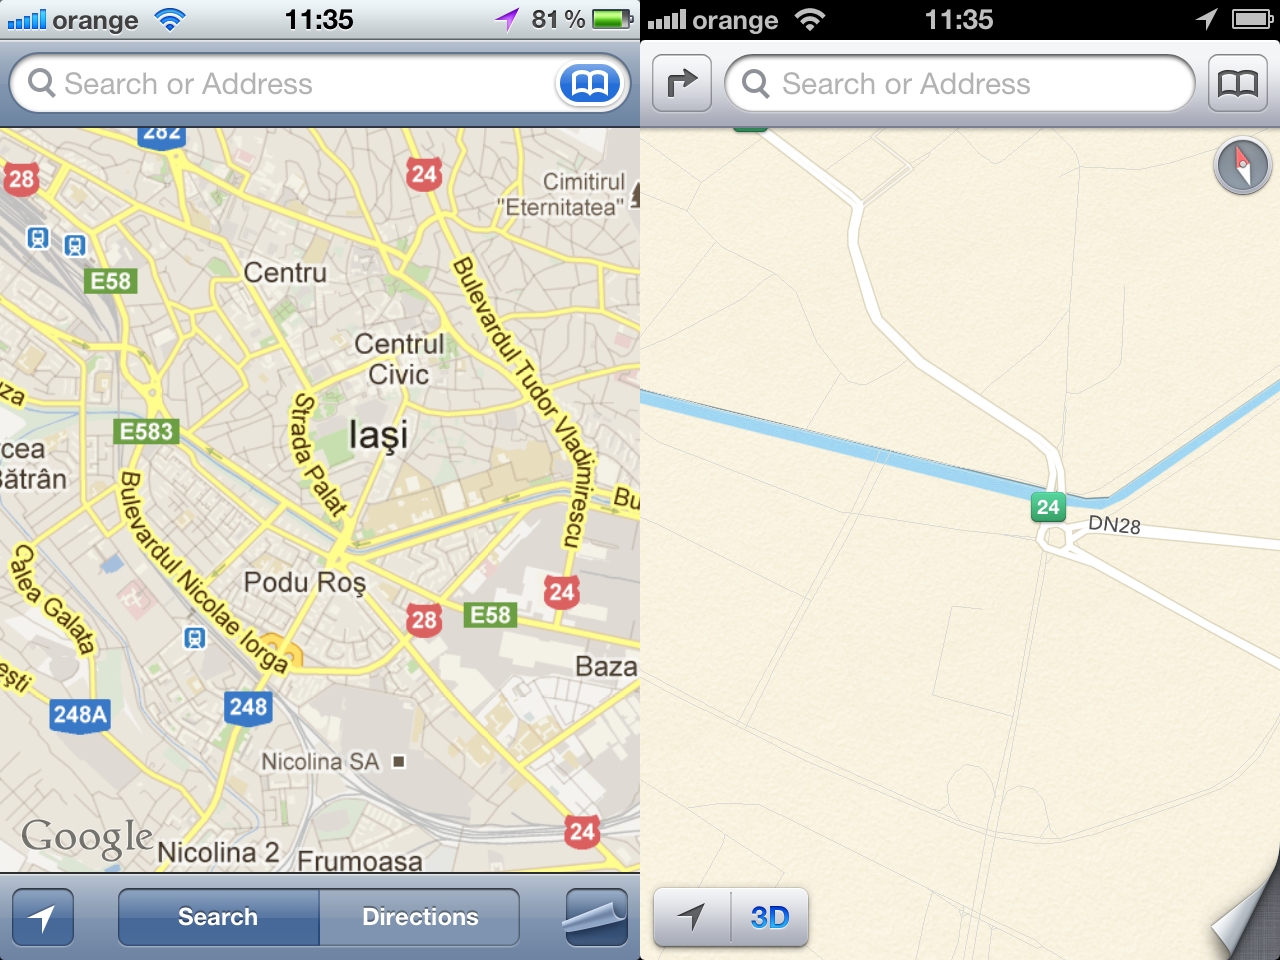Tap the gray location arrow beside 3D
The width and height of the screenshot is (1280, 960).
click(x=691, y=917)
